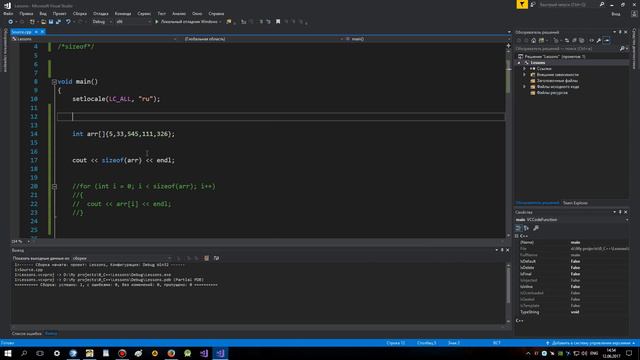Click the search magnifier in Solution Explorer
This screenshot has height=360, width=640.
[622, 49]
